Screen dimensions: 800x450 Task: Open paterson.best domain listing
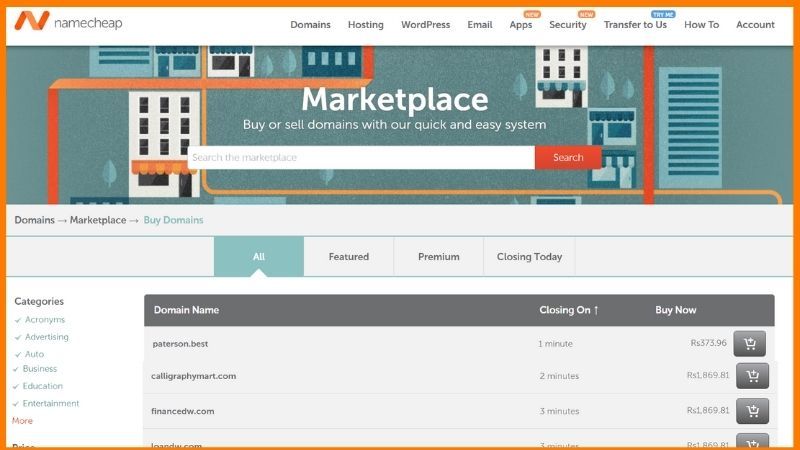(x=180, y=344)
